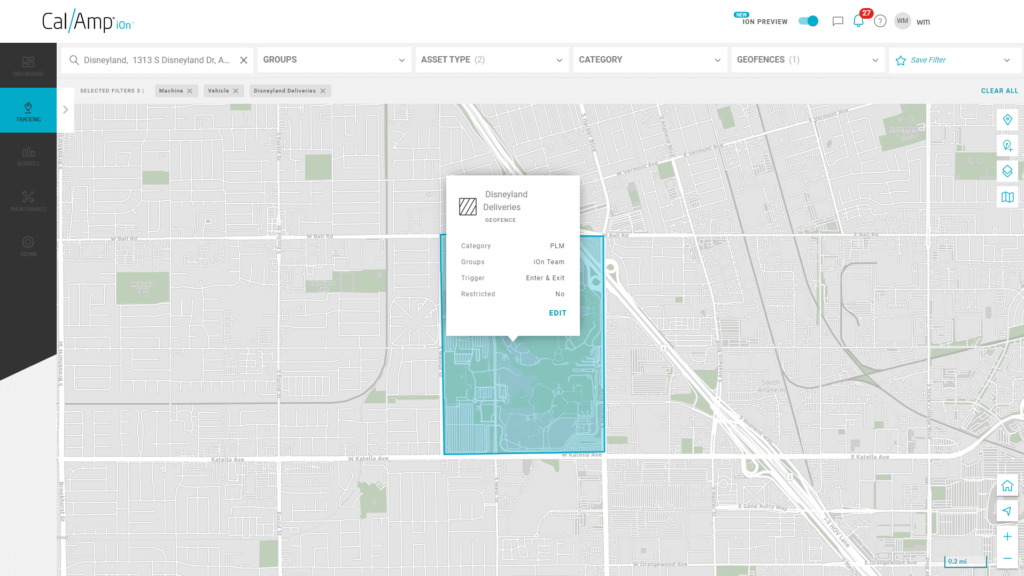Switch to the Tracking tab
Image resolution: width=1024 pixels, height=576 pixels.
coord(28,110)
